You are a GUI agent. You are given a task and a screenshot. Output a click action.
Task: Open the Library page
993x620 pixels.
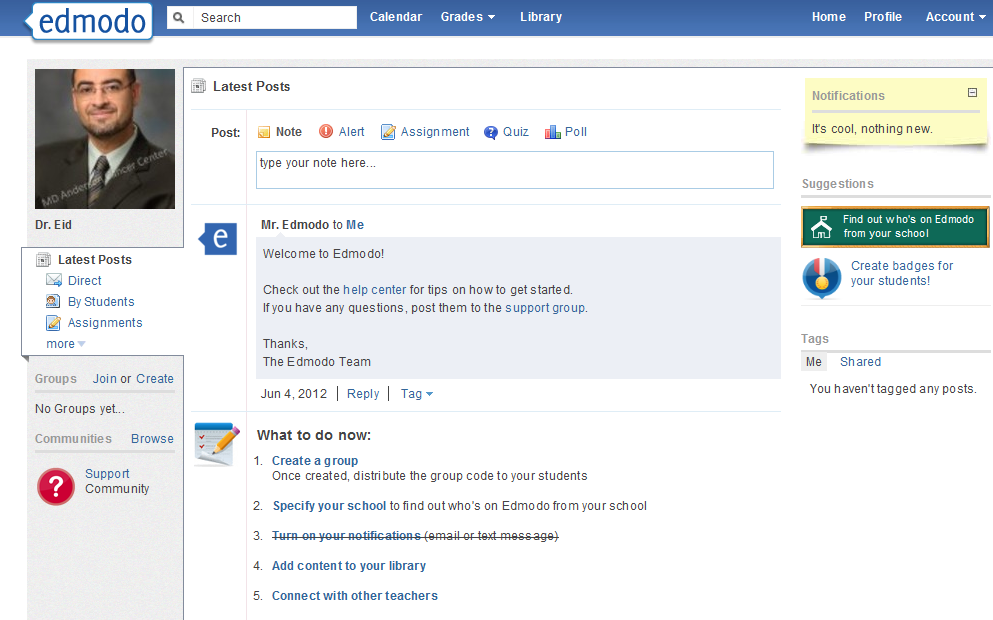pyautogui.click(x=541, y=17)
